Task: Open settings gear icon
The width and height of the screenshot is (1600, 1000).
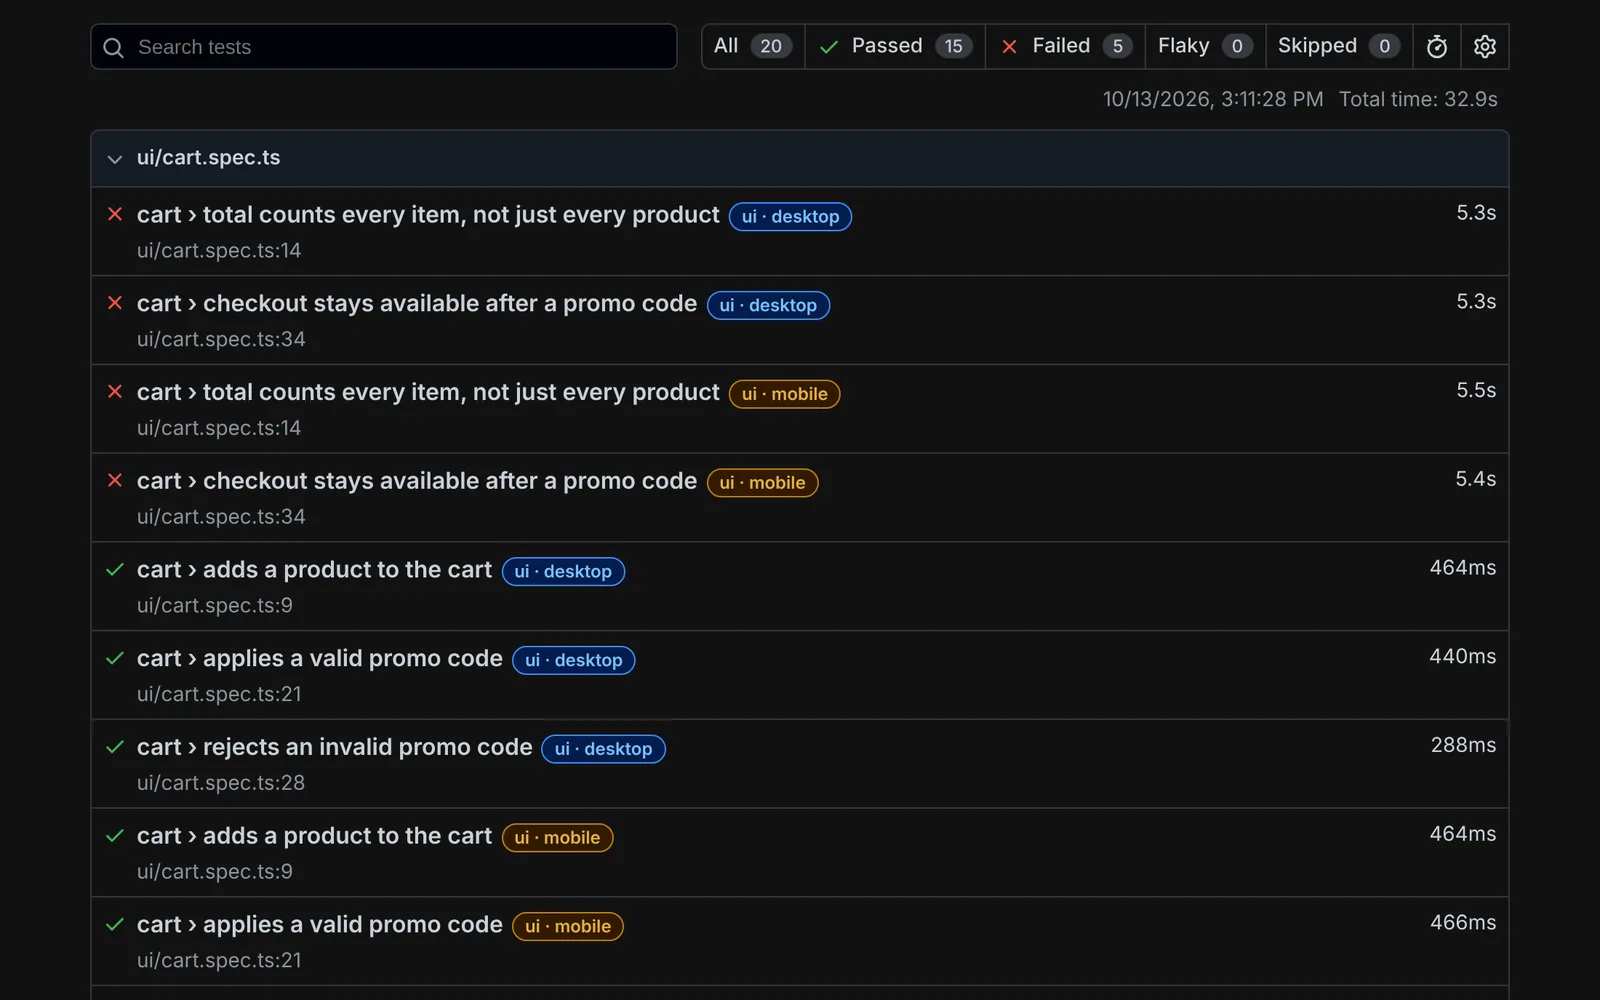Action: (x=1485, y=47)
